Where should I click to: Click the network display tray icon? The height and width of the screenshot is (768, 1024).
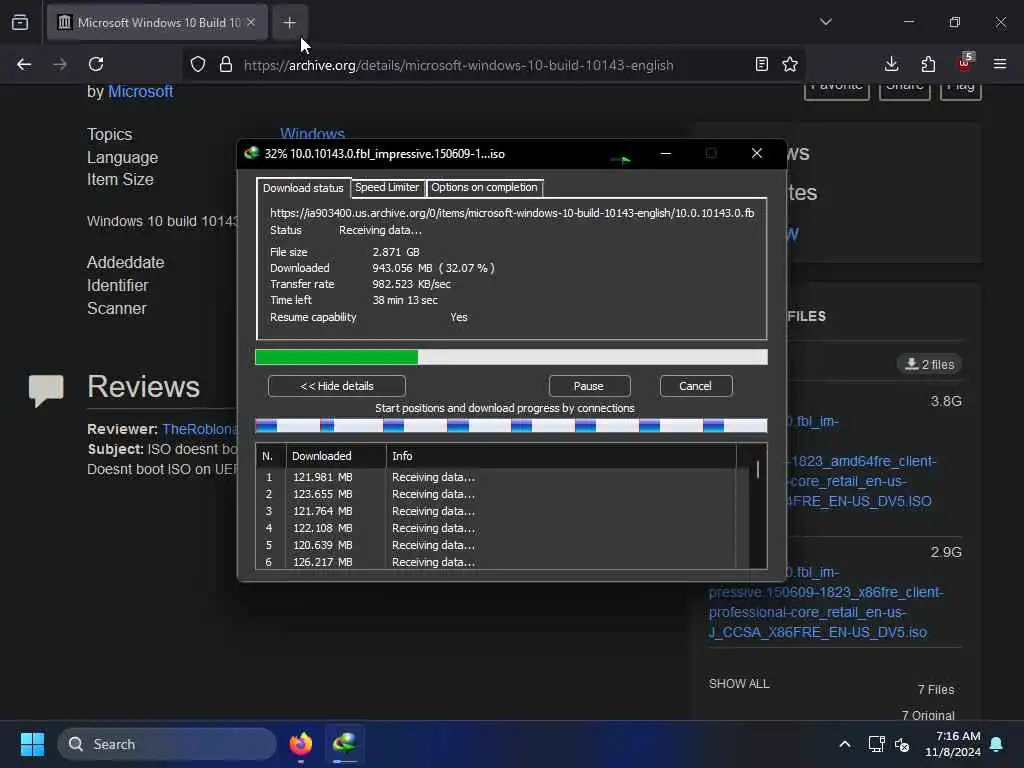[x=876, y=744]
